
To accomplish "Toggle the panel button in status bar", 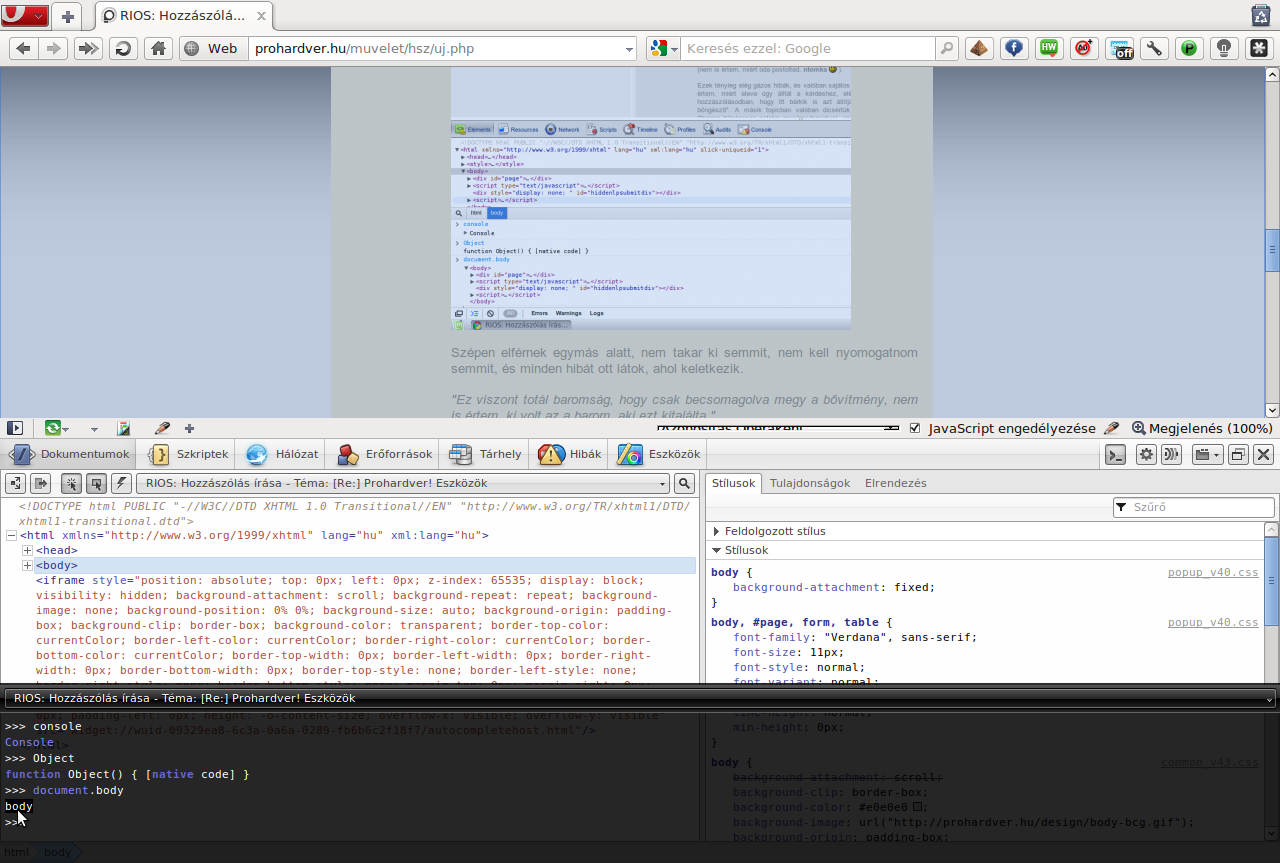I will point(15,428).
